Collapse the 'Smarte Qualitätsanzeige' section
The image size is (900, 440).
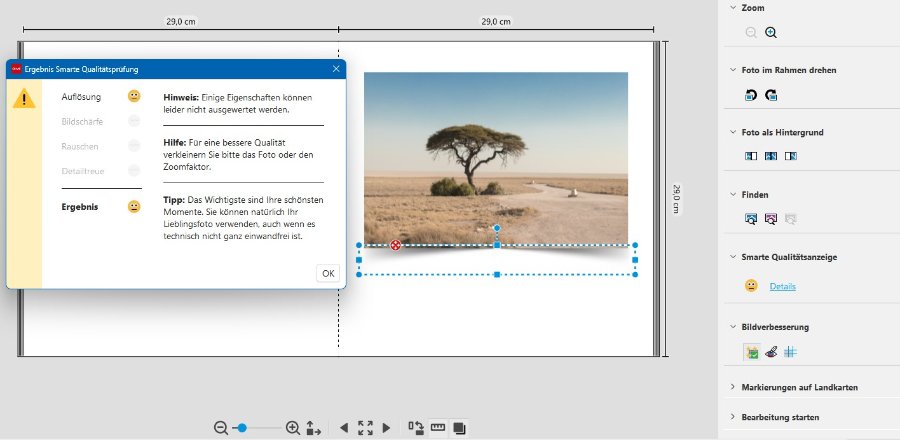point(789,257)
